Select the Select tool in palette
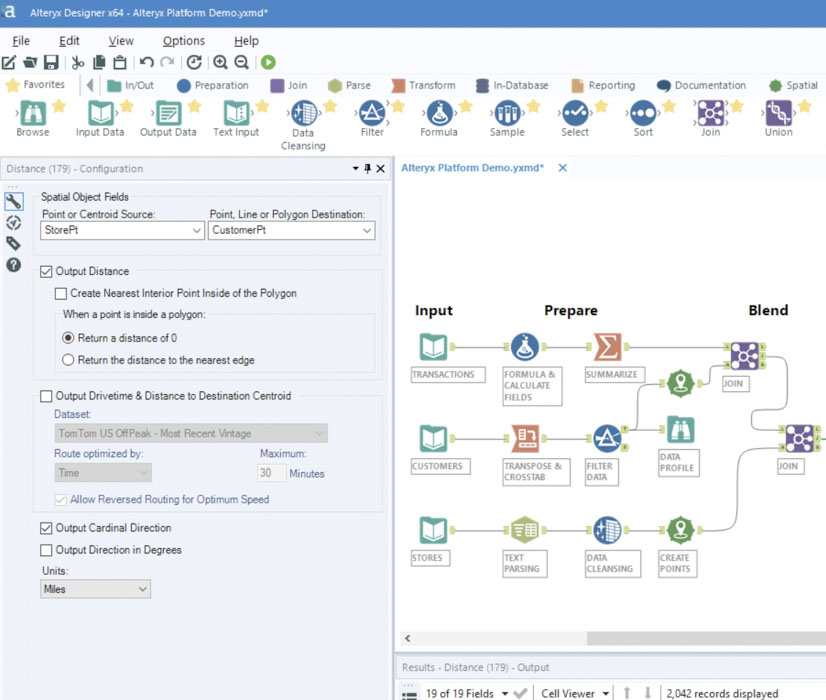The image size is (826, 700). [x=575, y=113]
